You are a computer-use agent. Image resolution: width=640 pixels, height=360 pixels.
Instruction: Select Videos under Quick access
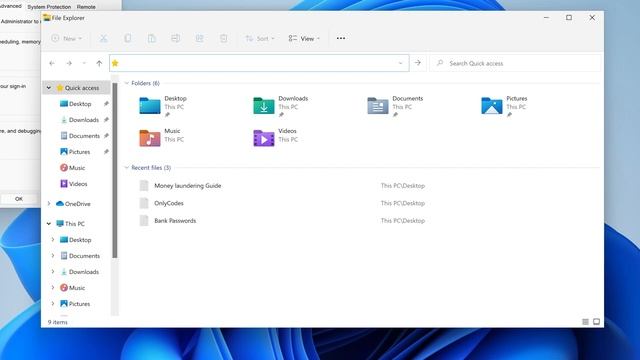[x=74, y=184]
